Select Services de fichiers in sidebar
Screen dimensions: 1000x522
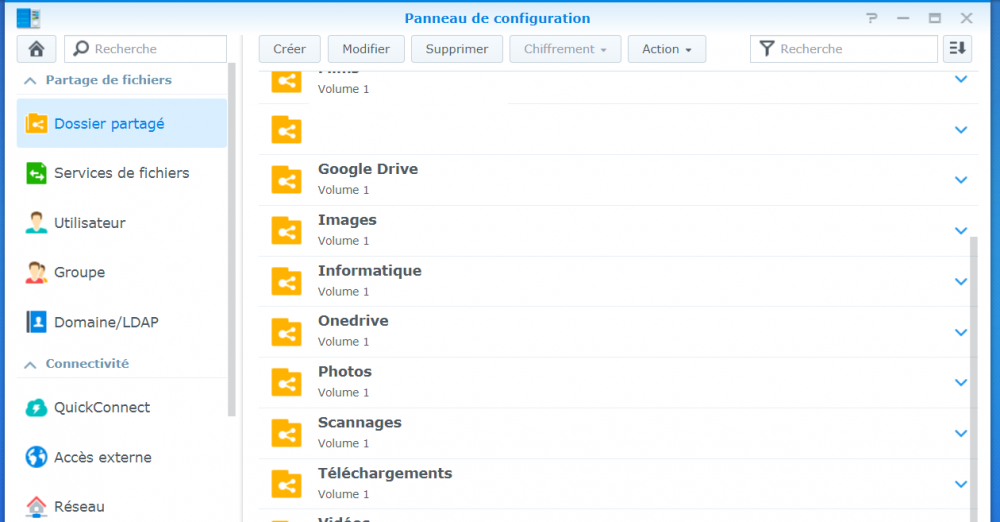(121, 173)
